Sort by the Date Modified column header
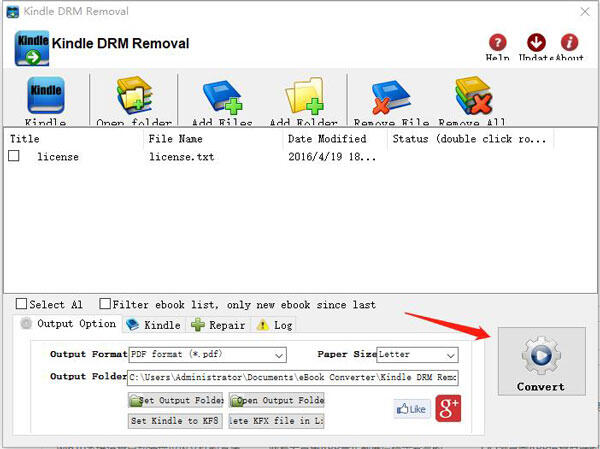Screen dimensions: 600x449 [335, 139]
